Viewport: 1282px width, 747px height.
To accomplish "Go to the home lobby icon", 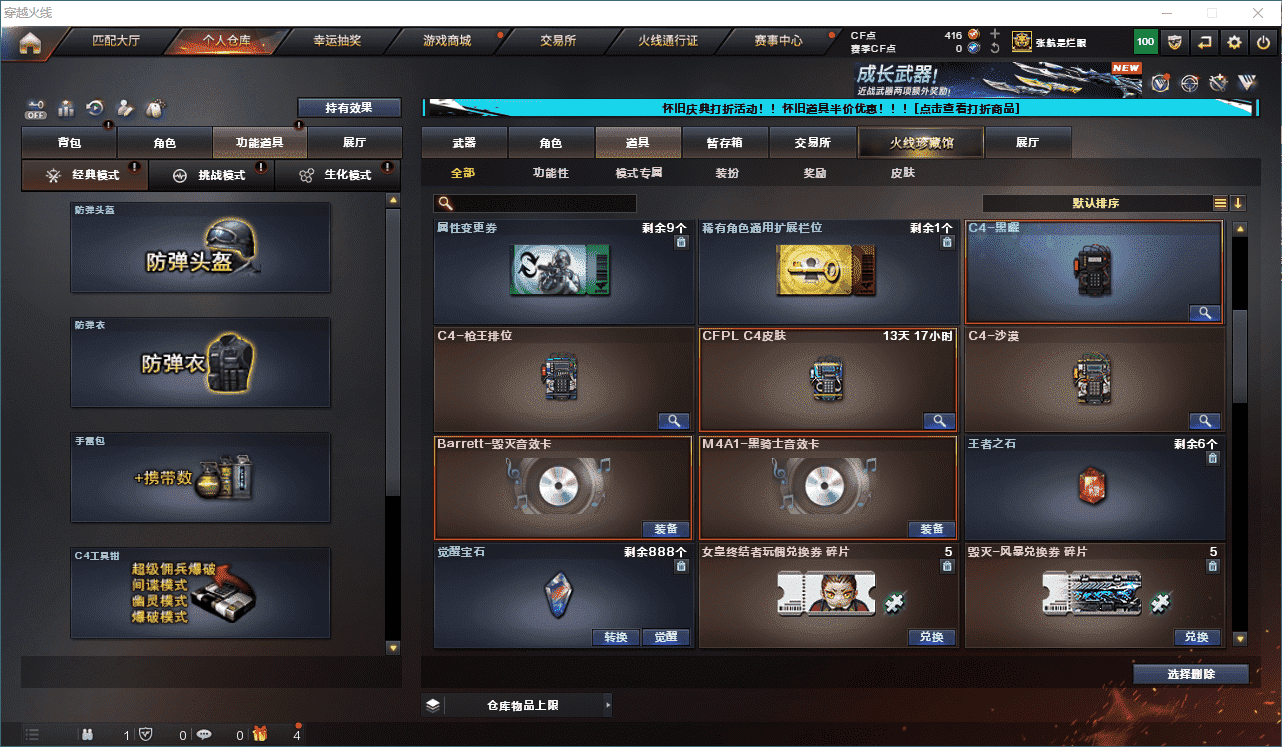I will point(30,42).
